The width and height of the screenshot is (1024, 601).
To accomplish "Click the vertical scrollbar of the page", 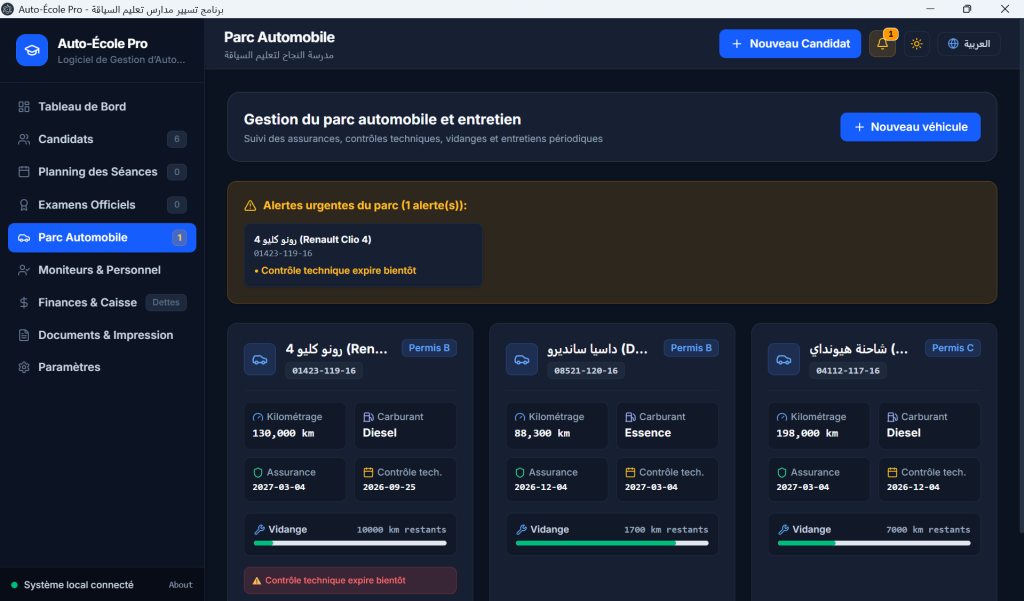I will [1021, 274].
